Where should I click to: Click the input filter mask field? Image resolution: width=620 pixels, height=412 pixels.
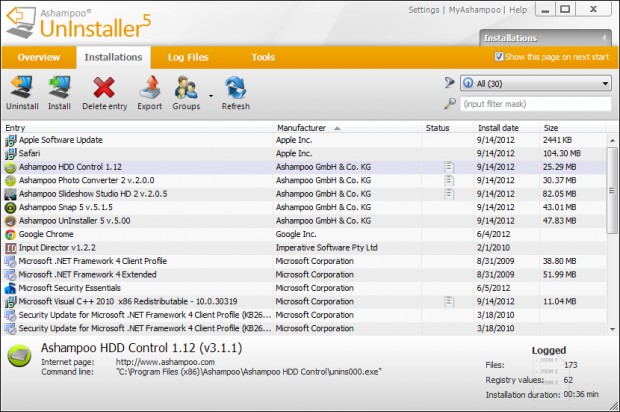pos(535,104)
